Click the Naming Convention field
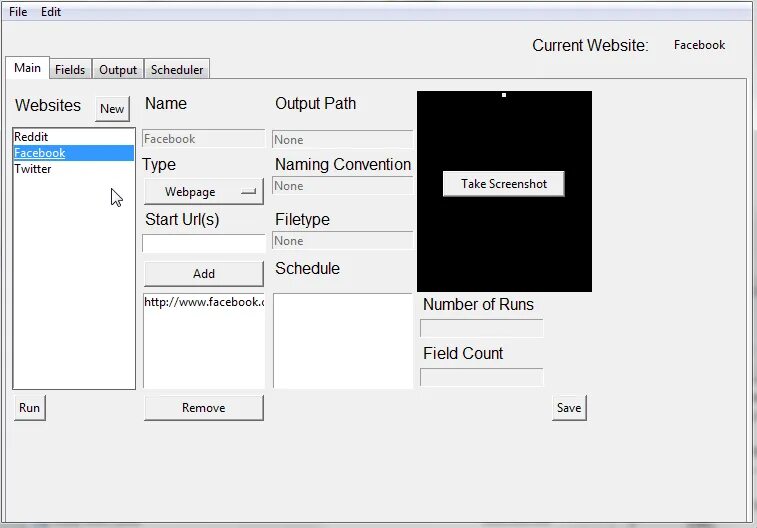This screenshot has width=757, height=528. [342, 186]
